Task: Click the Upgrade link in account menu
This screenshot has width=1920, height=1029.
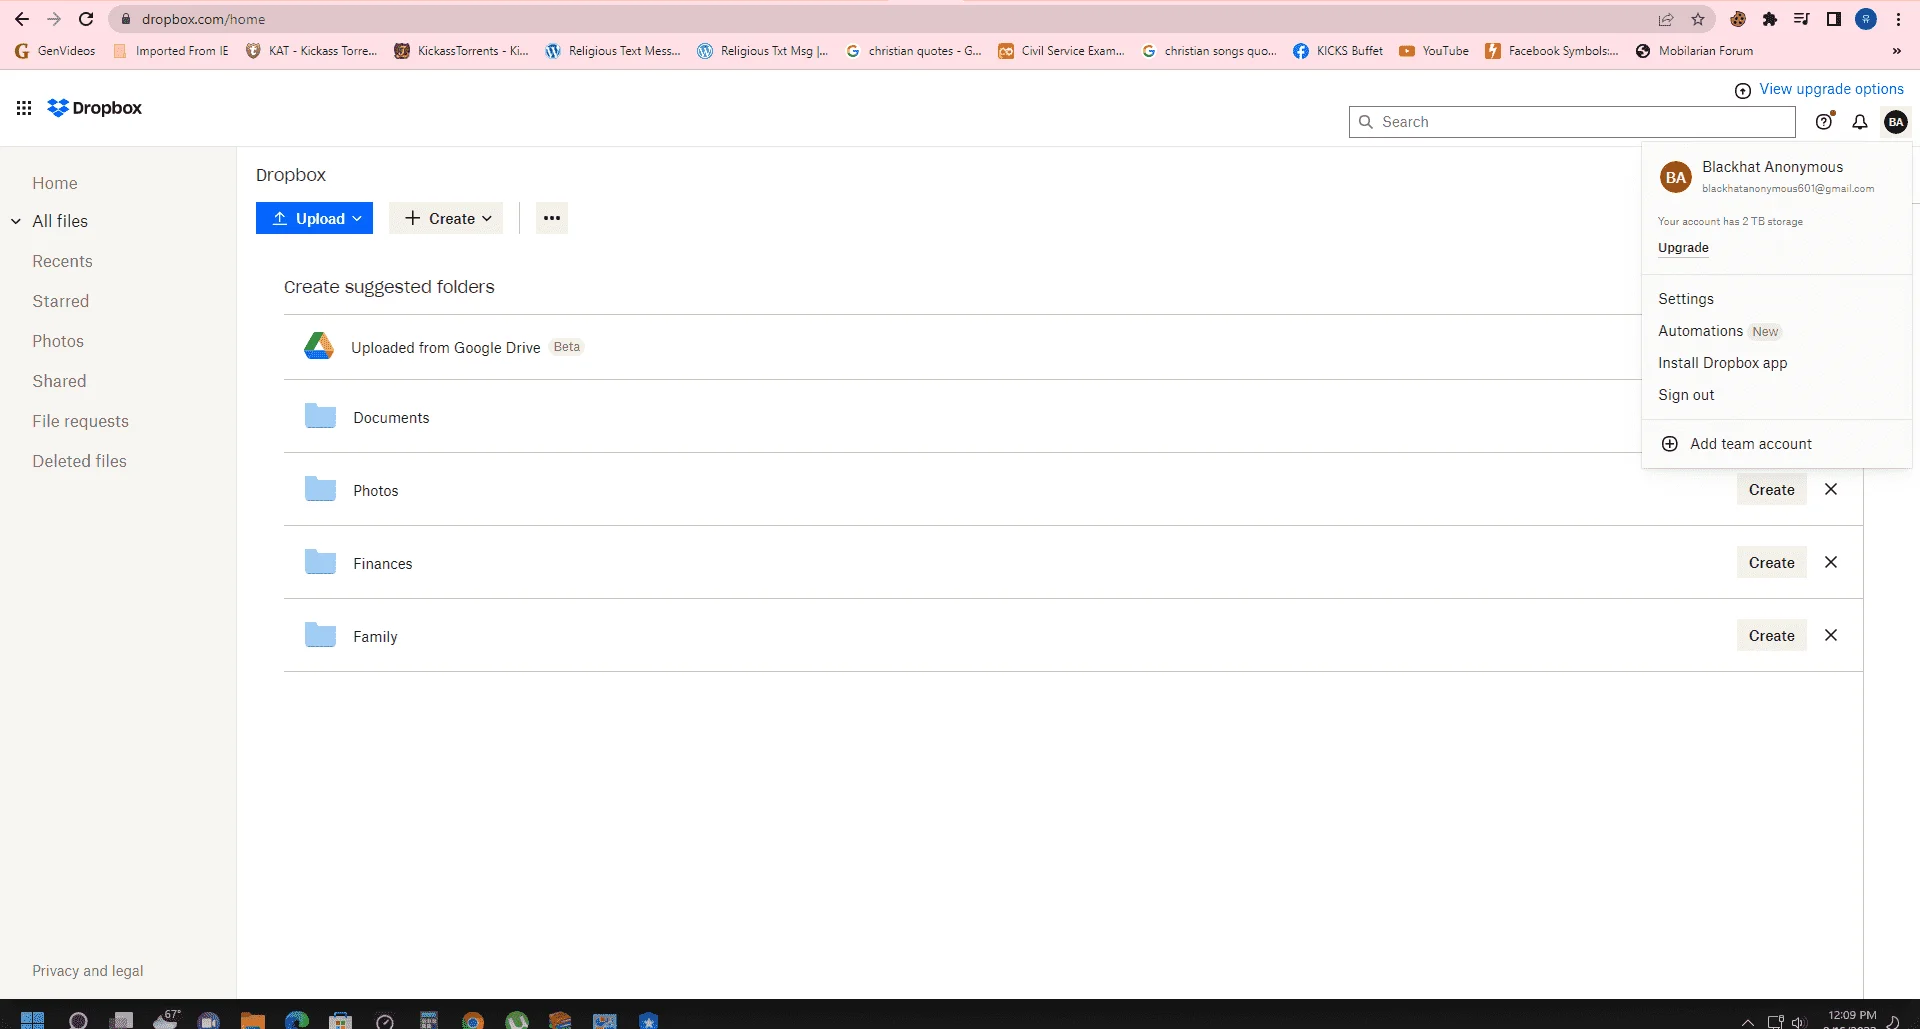Action: click(x=1683, y=248)
